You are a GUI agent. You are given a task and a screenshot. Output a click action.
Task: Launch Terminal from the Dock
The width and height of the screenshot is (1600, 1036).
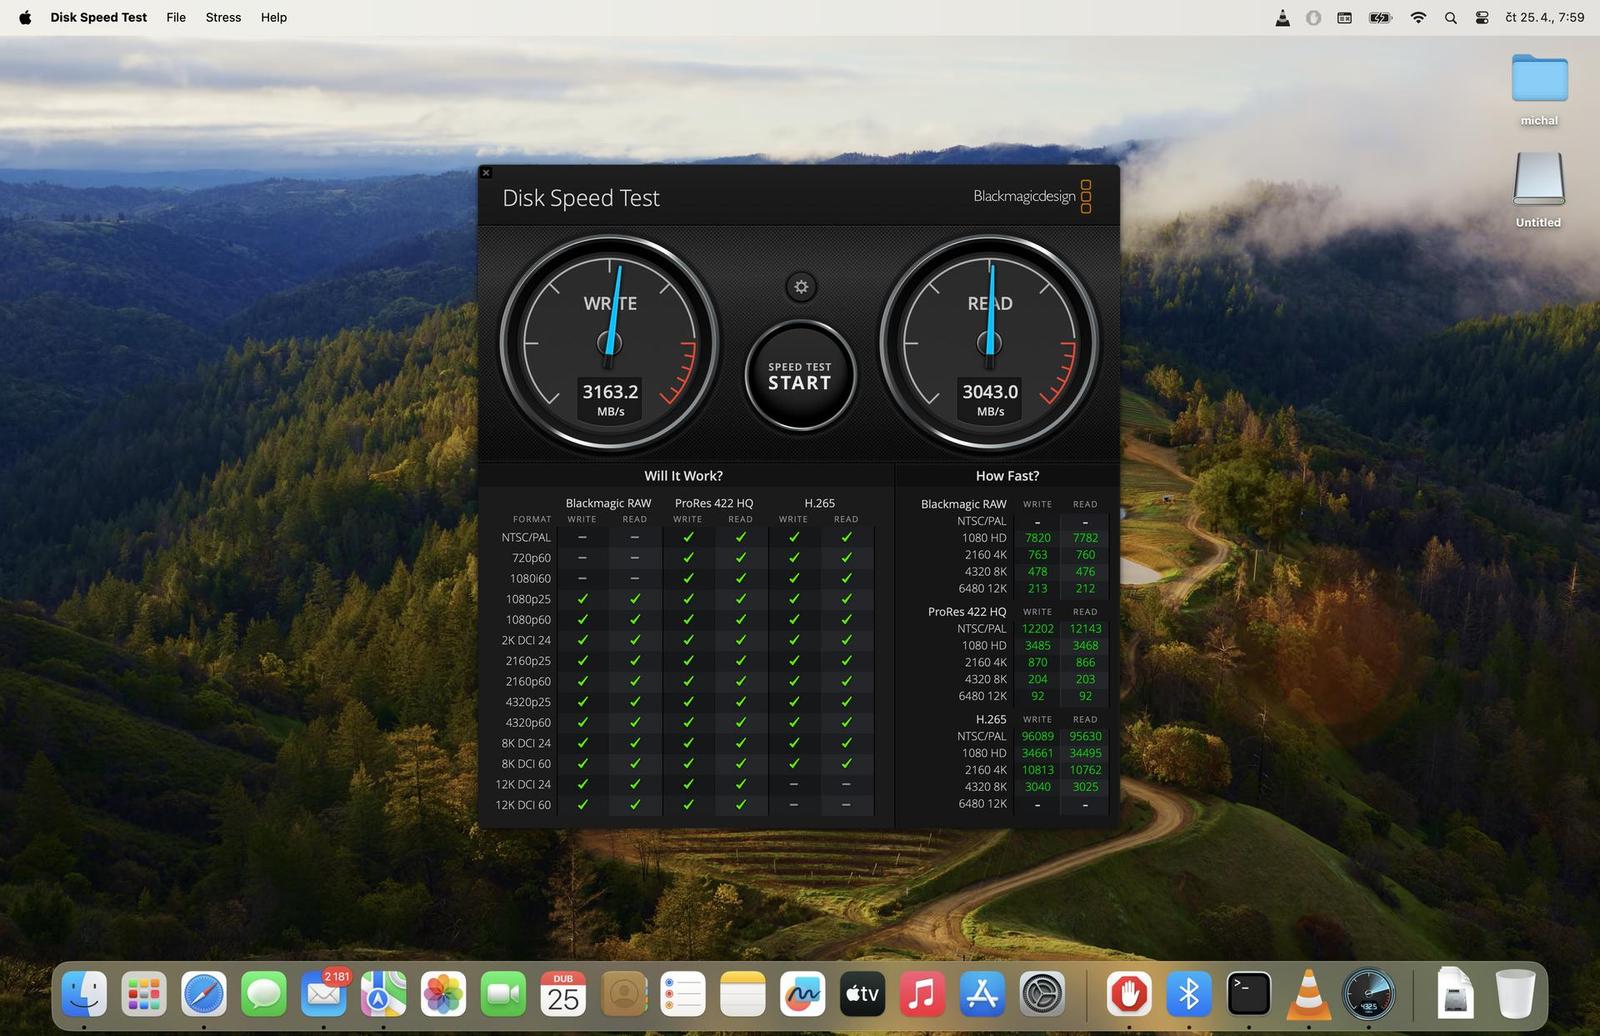point(1249,995)
